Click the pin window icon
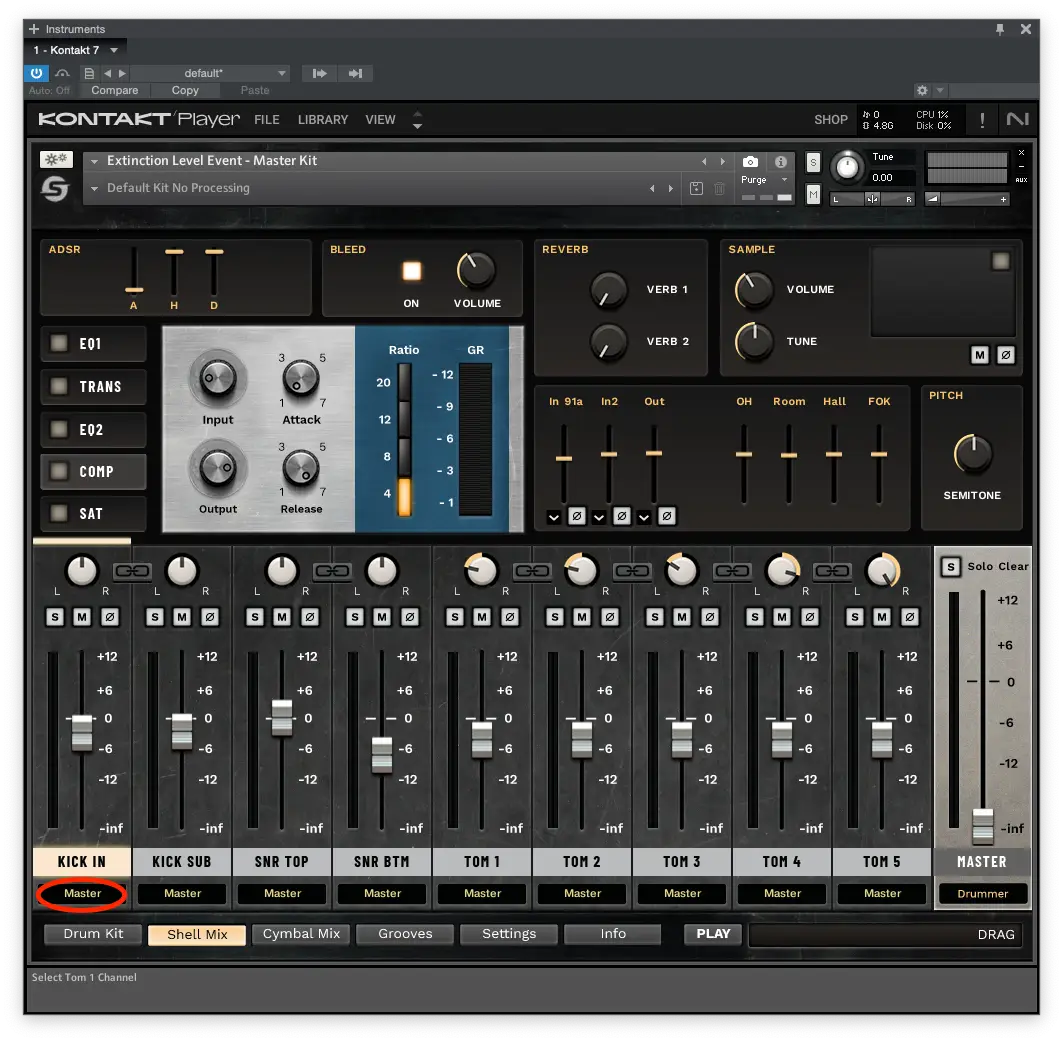The height and width of the screenshot is (1042, 1063). tap(1000, 29)
